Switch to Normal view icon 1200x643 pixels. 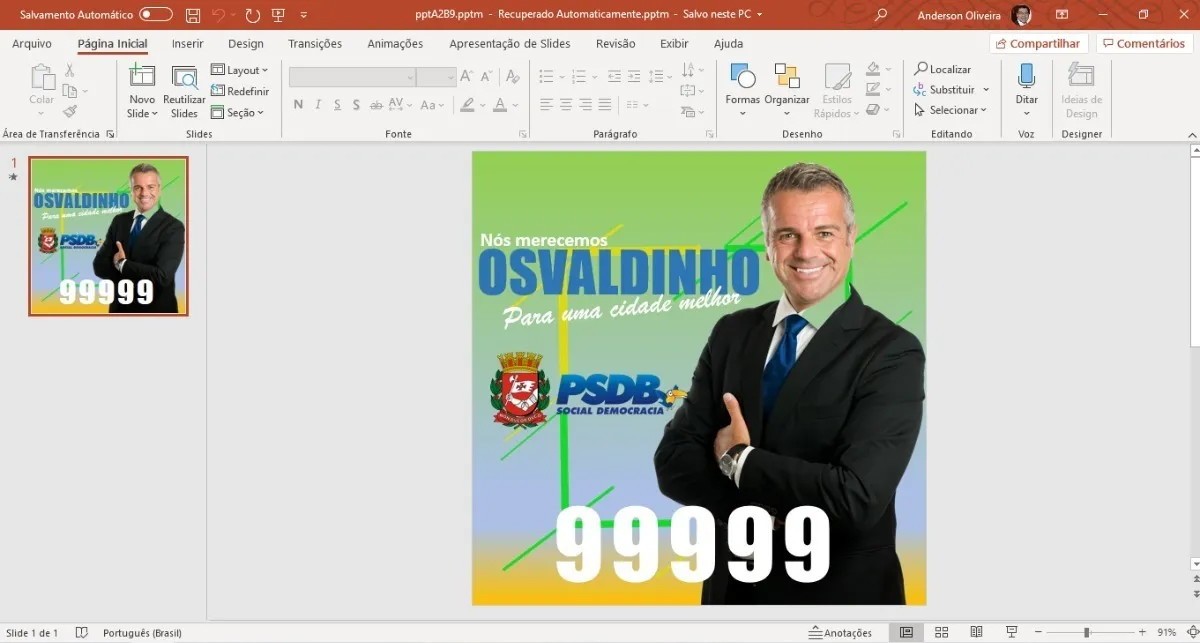point(906,633)
